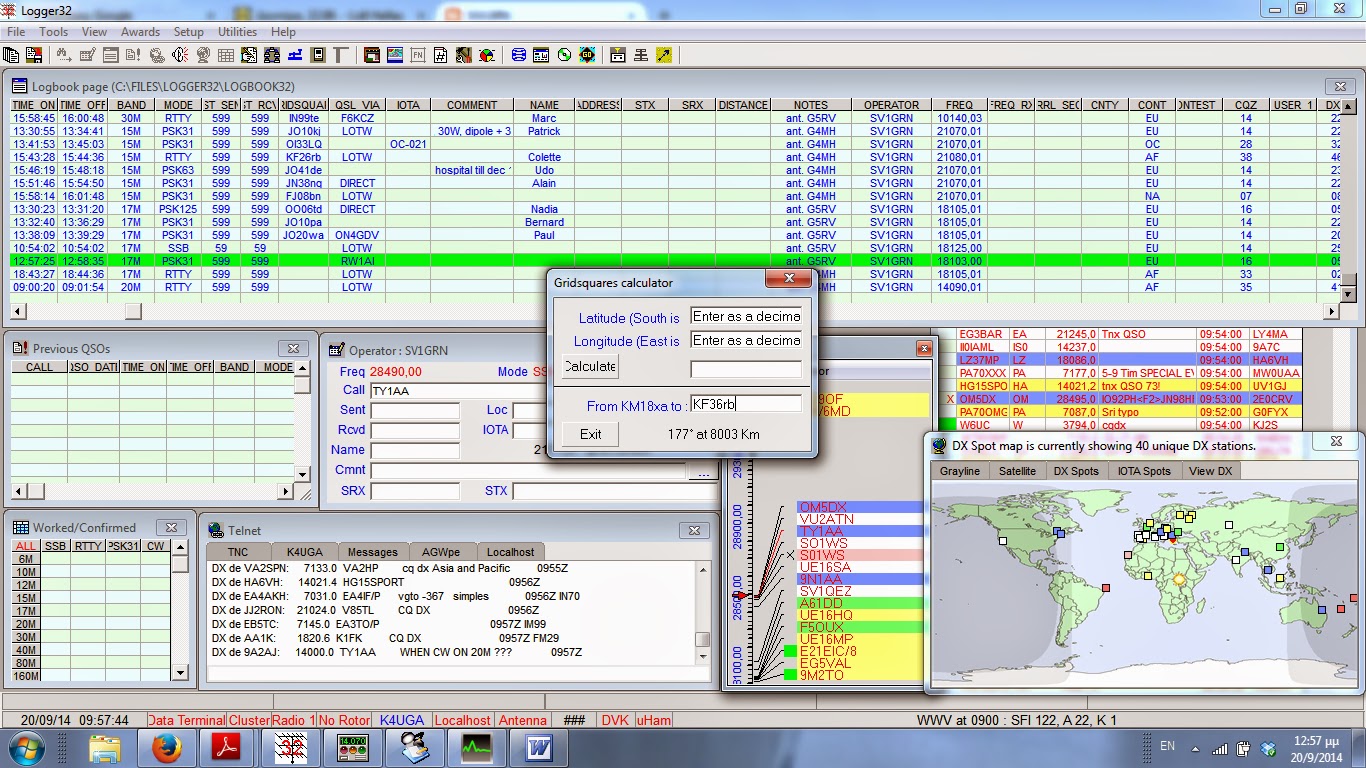Click the hash symbol toolbar icon

point(440,55)
